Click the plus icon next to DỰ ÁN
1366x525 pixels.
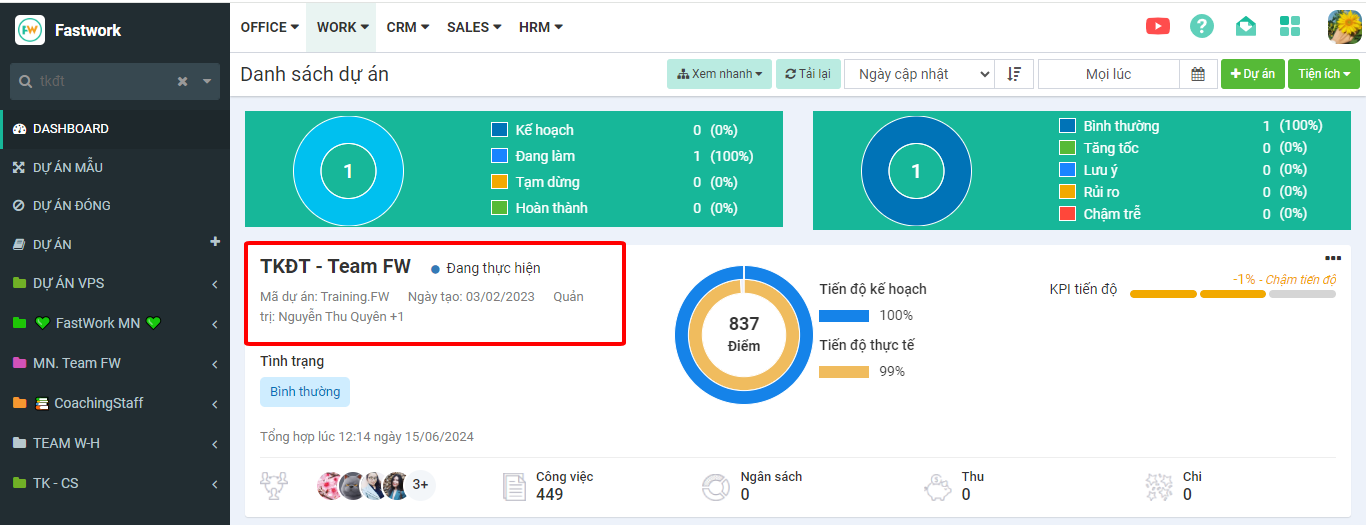pos(214,242)
